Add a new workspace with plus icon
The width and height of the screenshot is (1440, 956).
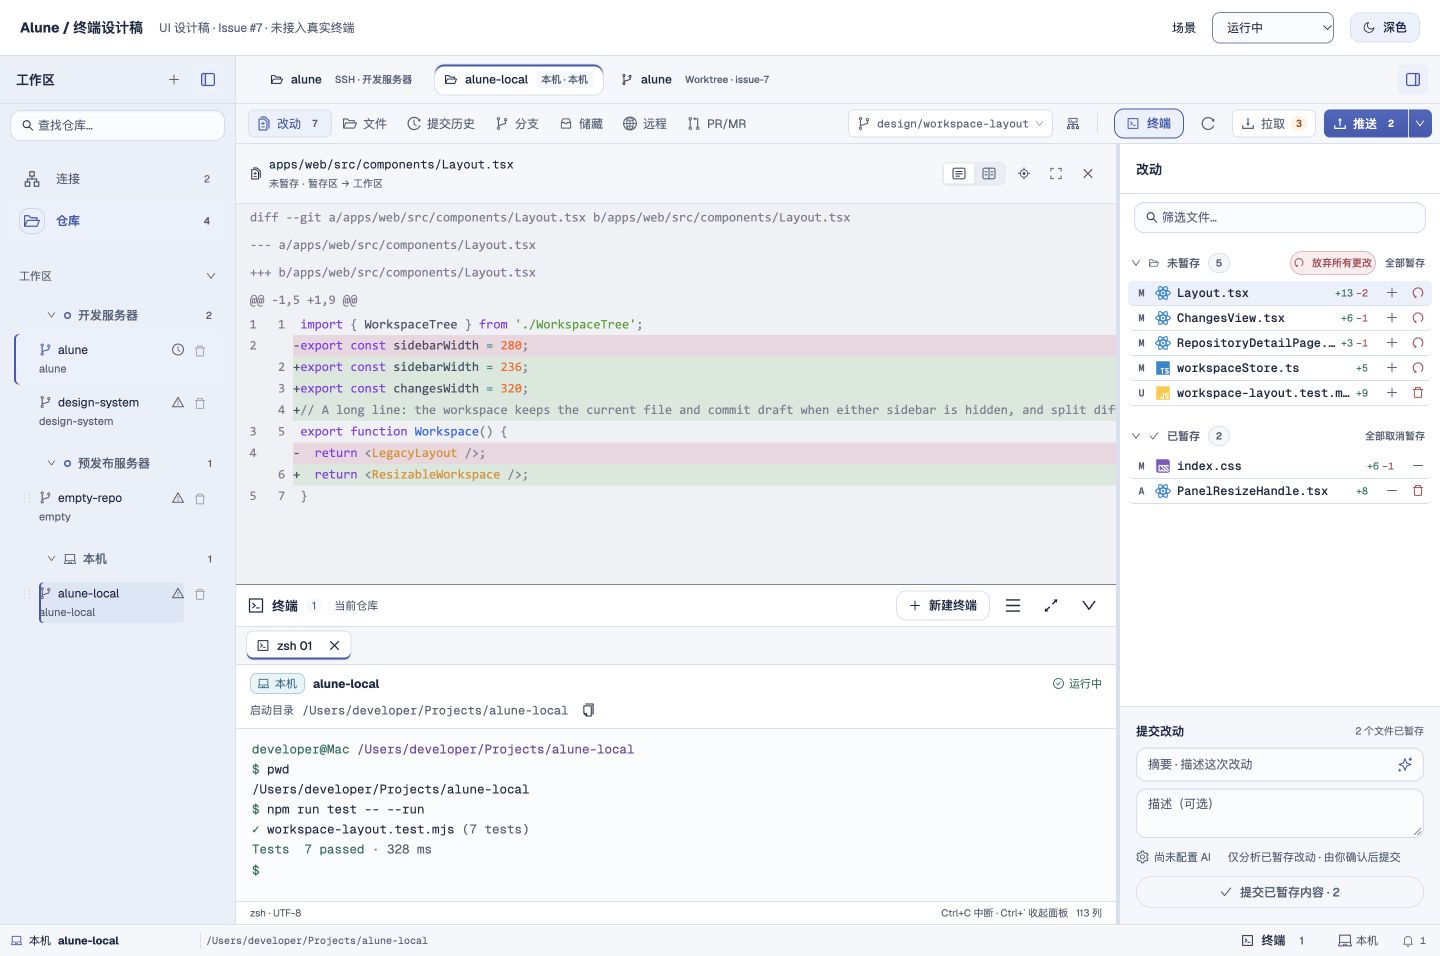(x=174, y=80)
